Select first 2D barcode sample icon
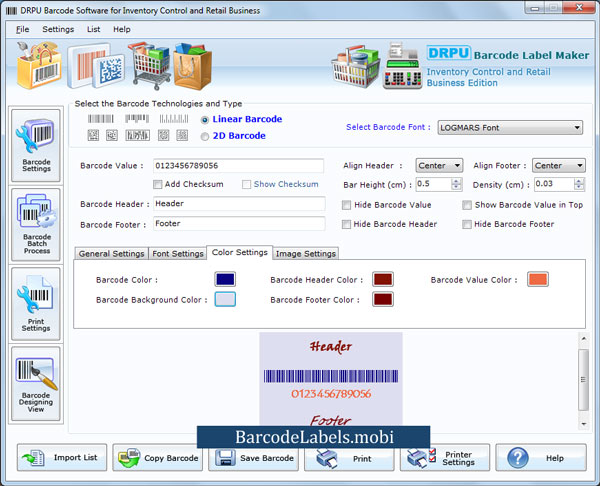This screenshot has height=486, width=600. tap(93, 135)
